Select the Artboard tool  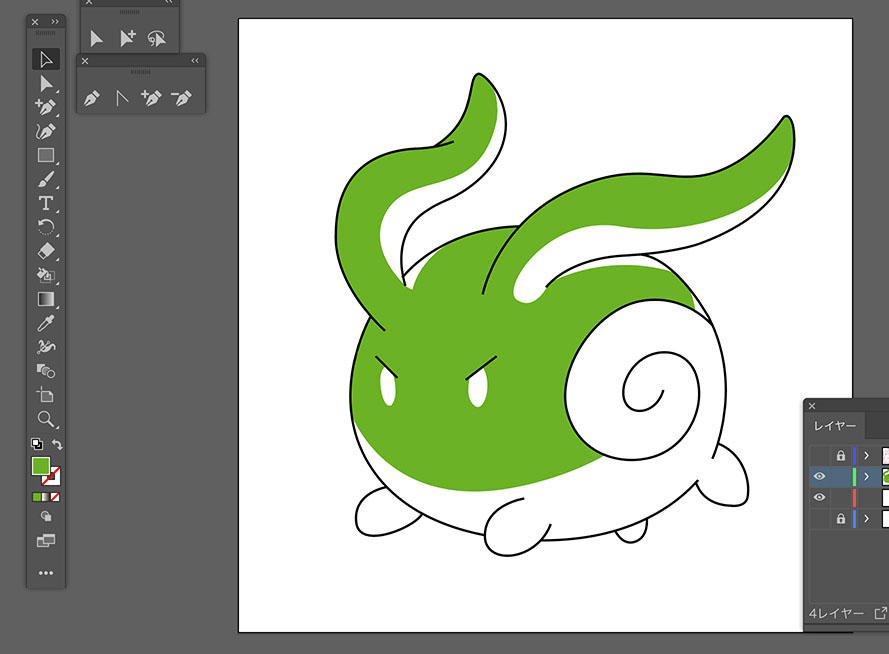[46, 395]
